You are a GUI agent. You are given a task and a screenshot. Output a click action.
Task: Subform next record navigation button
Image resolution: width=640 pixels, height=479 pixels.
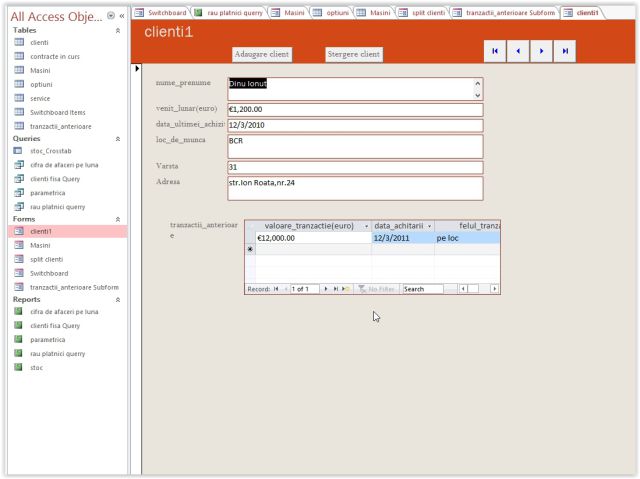326,289
